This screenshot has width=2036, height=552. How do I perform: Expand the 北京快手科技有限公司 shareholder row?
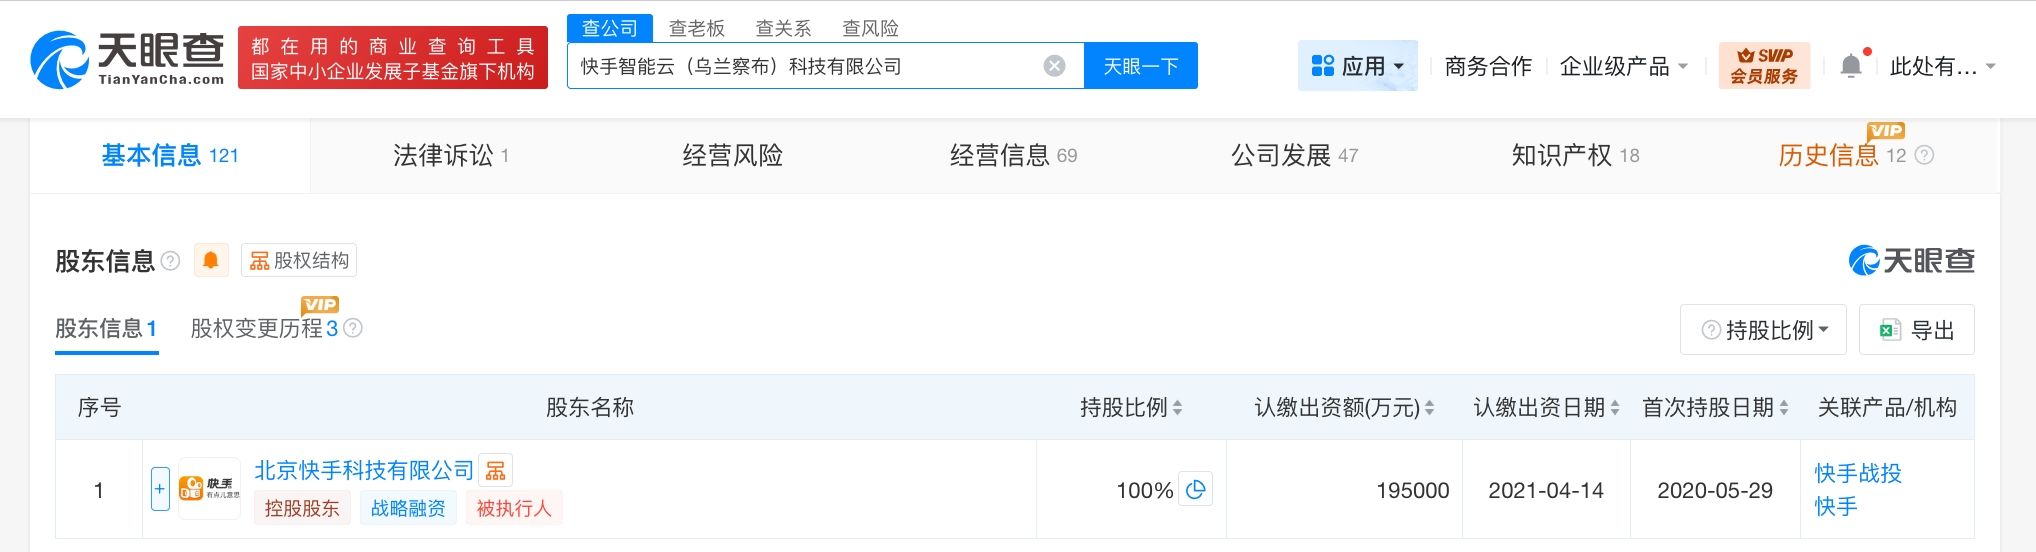(x=160, y=489)
